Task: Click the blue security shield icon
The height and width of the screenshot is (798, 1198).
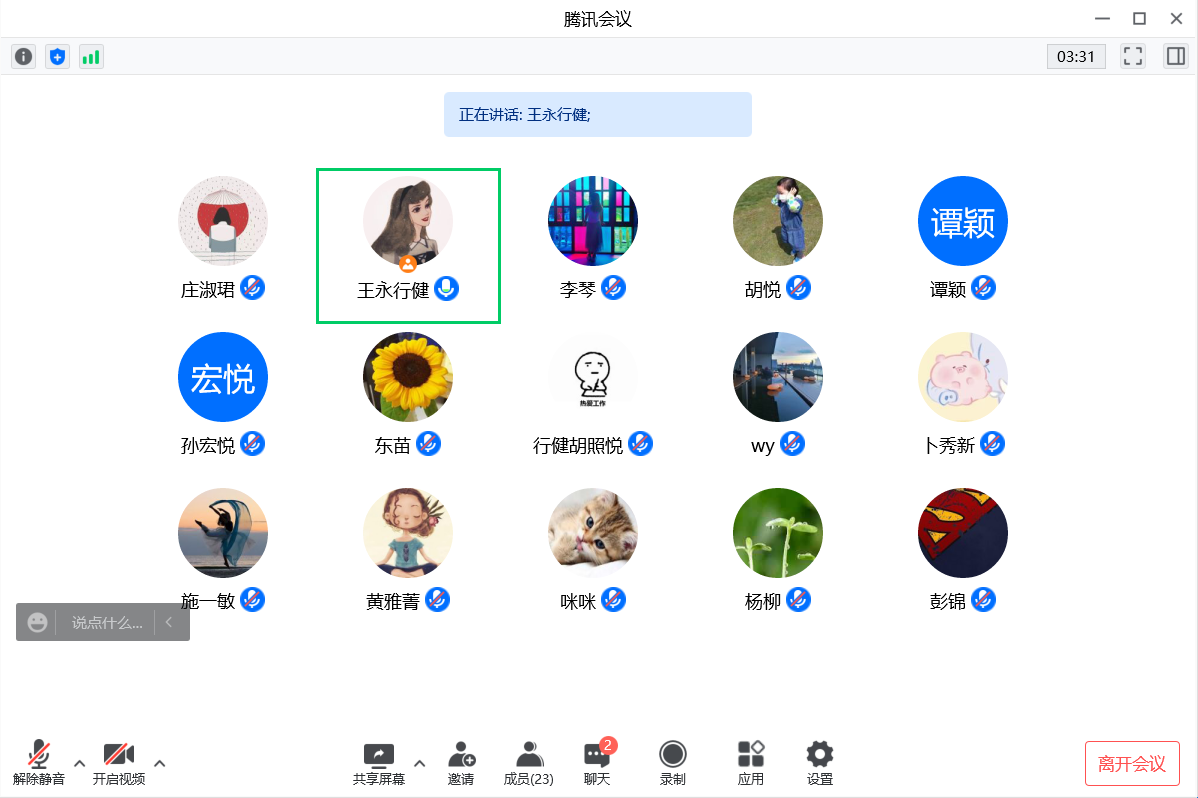Action: (x=57, y=57)
